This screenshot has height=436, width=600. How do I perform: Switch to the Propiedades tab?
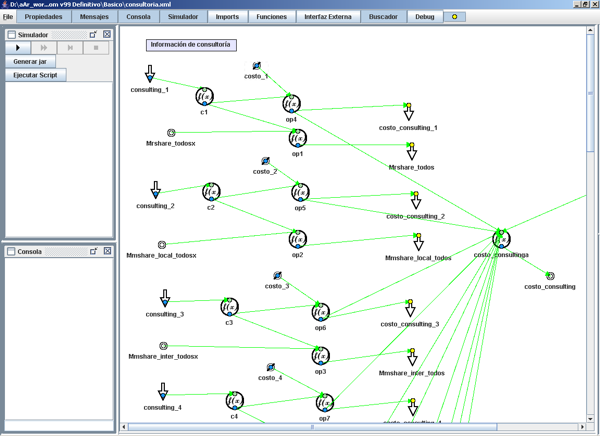tap(43, 17)
